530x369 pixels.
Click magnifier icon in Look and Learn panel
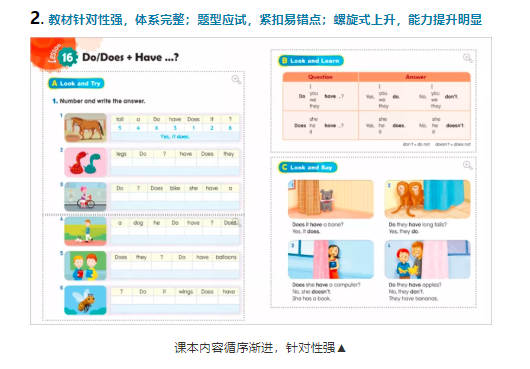[x=467, y=58]
